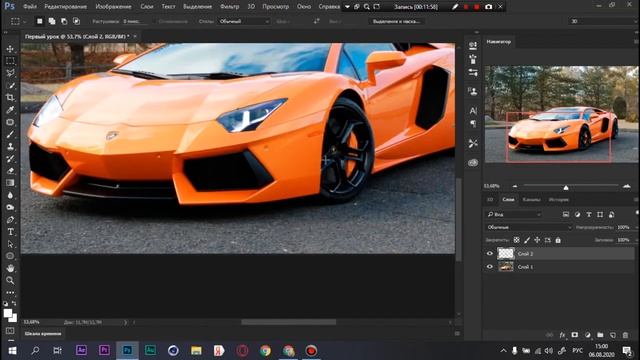
Task: Open the Окно menu
Action: [304, 7]
